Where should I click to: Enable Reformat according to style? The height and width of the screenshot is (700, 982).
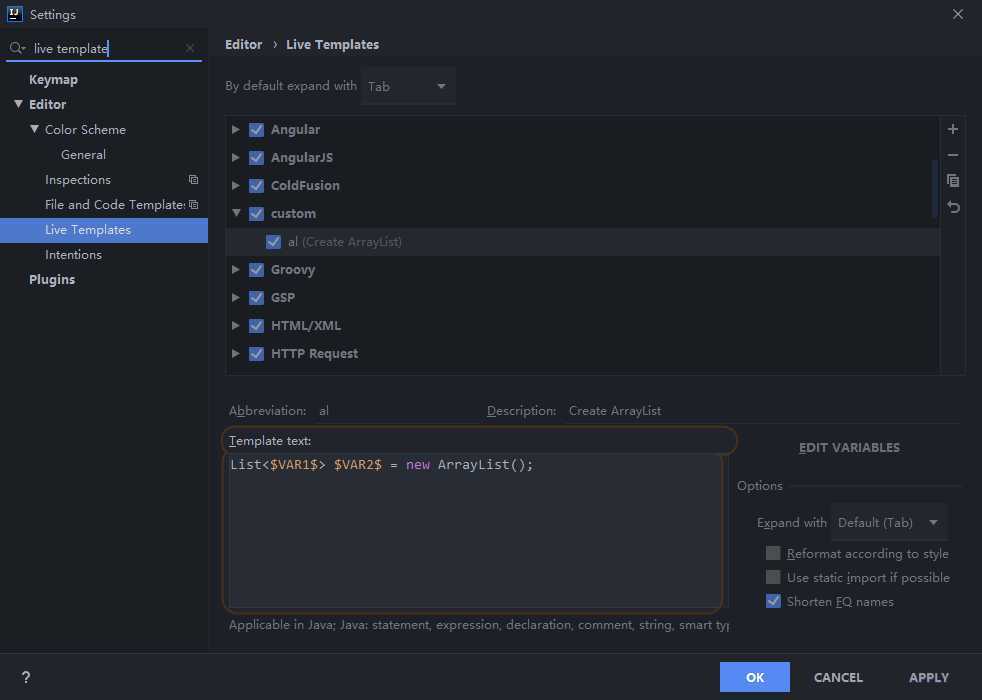(773, 553)
